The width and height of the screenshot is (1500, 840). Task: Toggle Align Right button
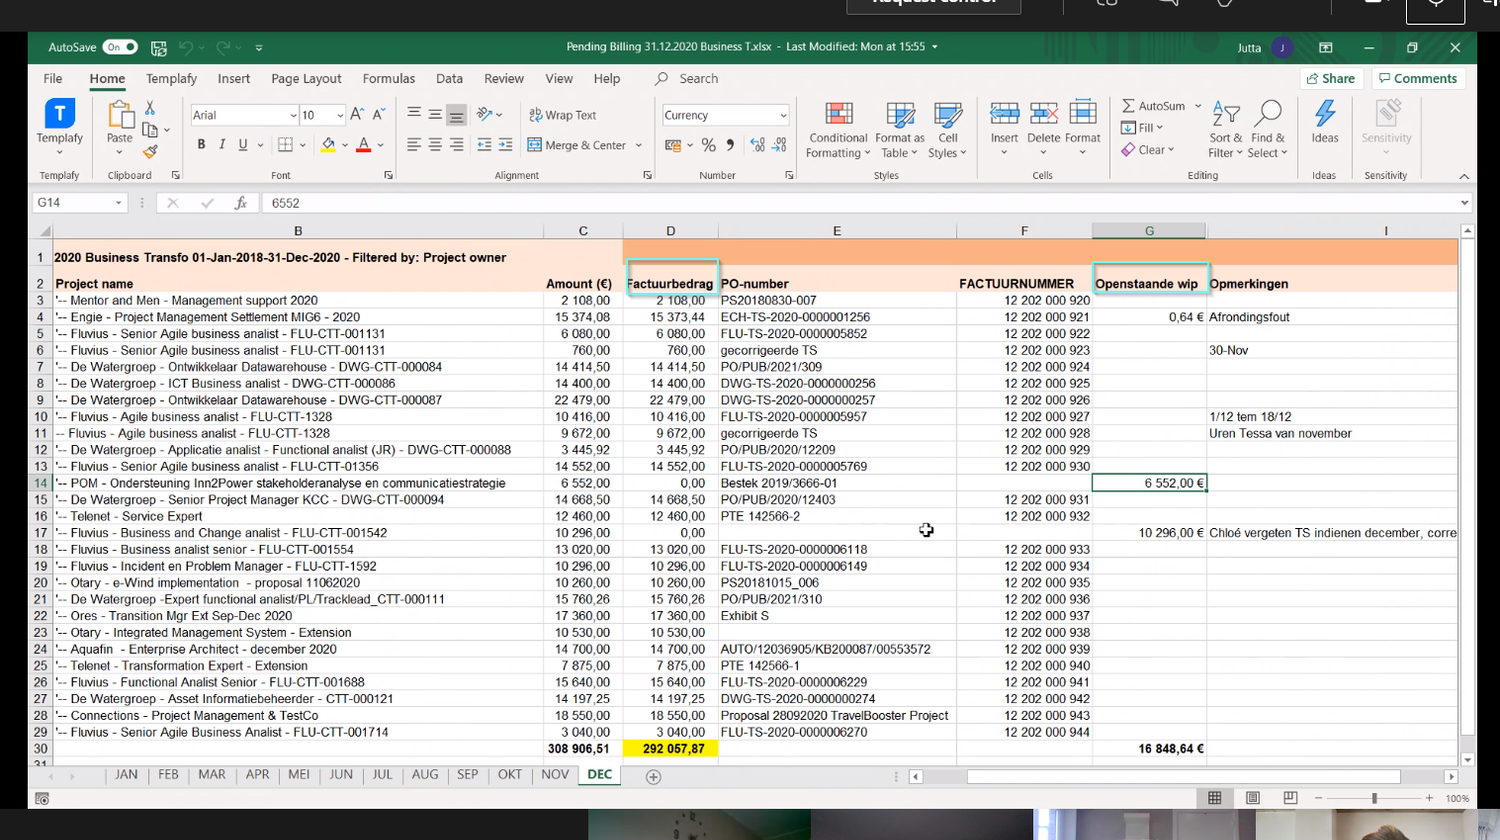pos(457,145)
